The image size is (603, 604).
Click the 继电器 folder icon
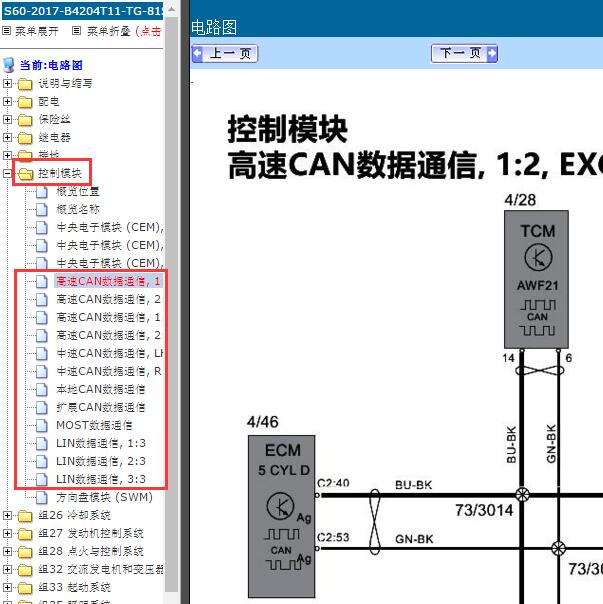tap(25, 138)
